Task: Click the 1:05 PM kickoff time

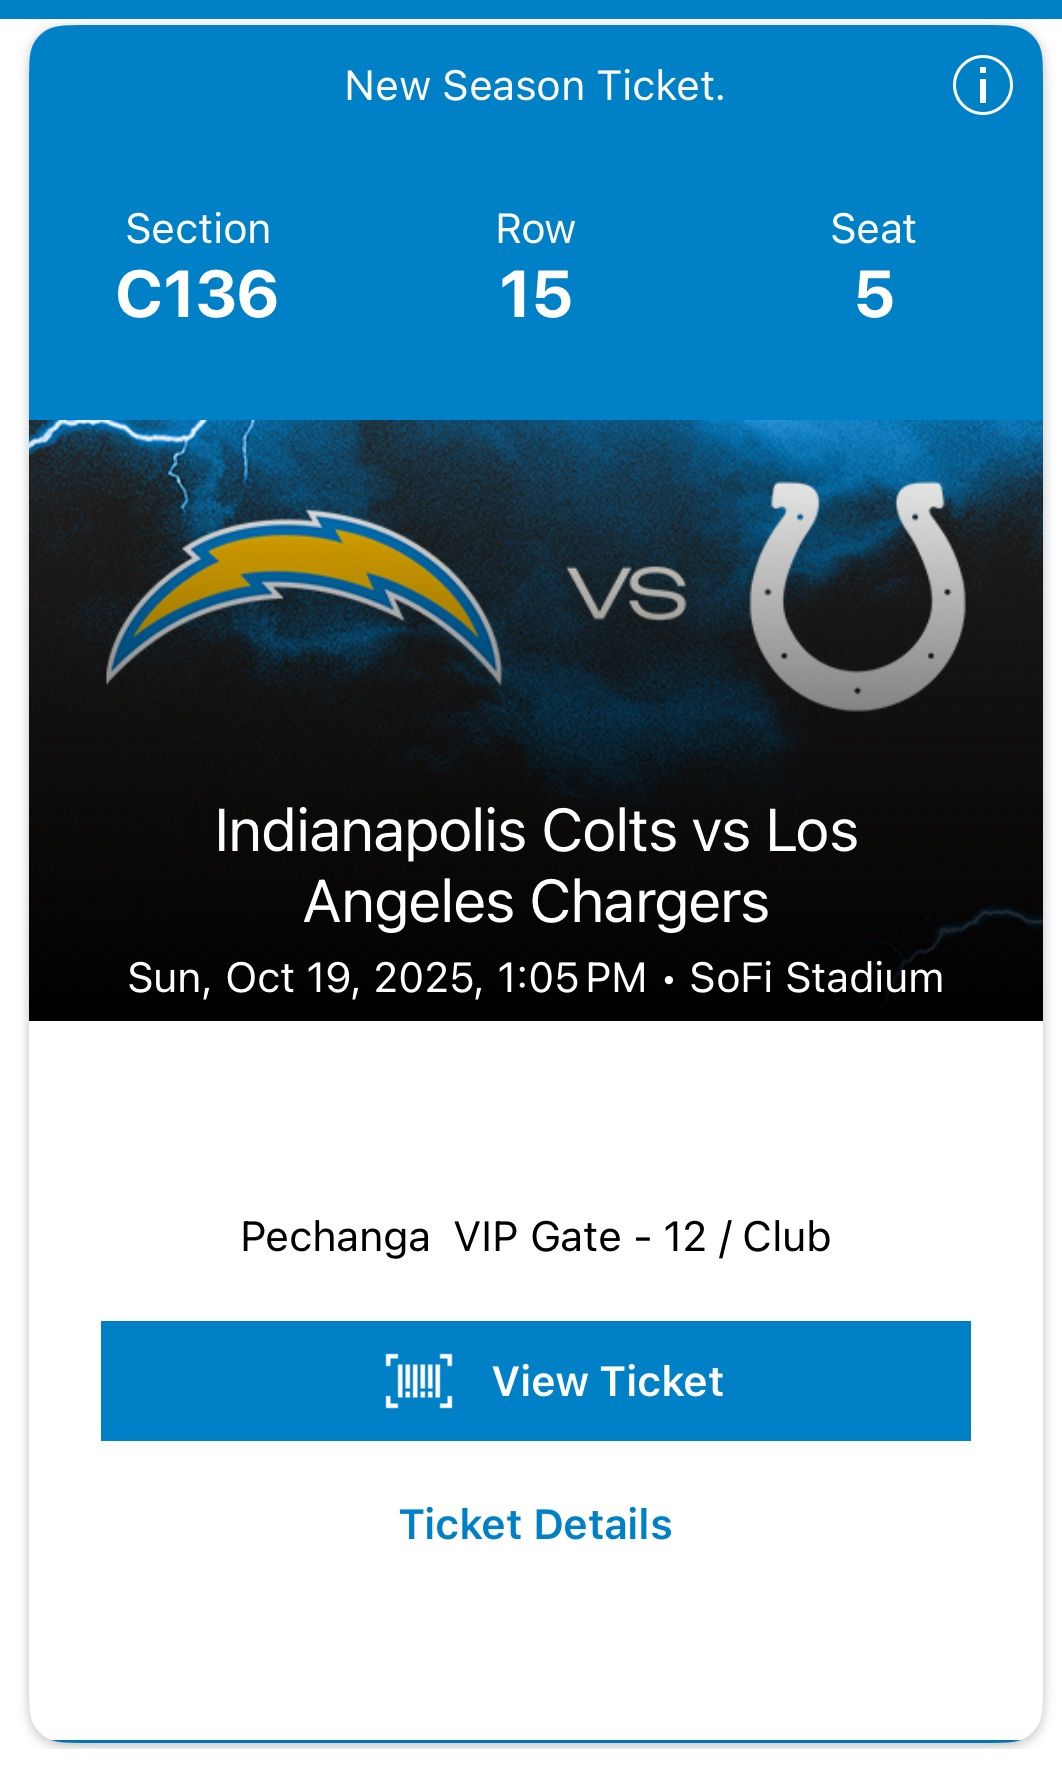Action: point(572,978)
